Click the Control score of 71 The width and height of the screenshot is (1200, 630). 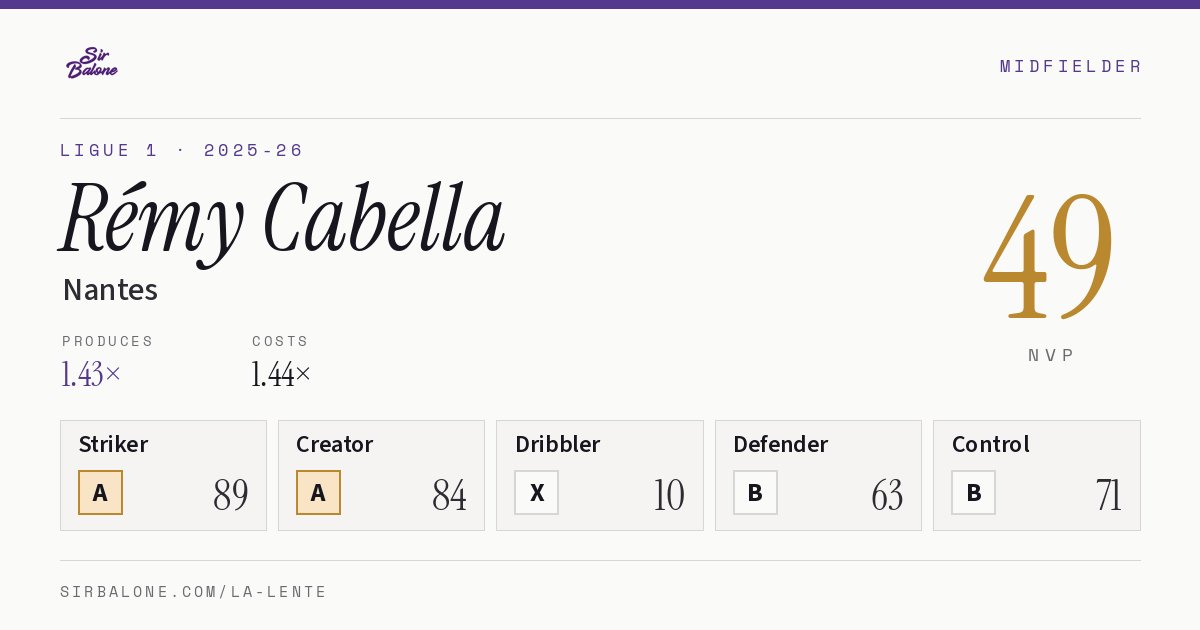tap(1108, 495)
